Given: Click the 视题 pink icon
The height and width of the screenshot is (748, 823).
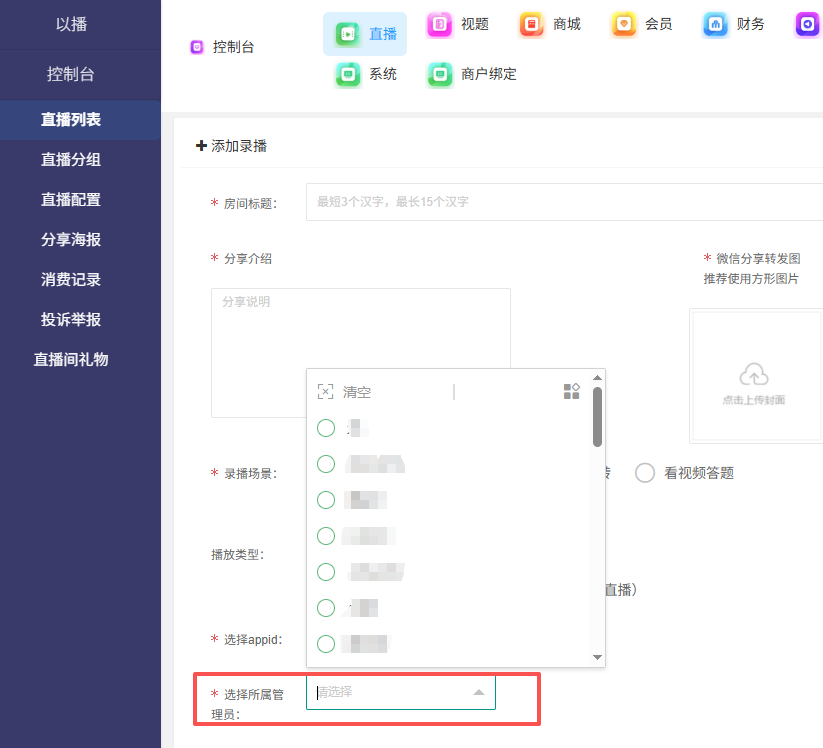Looking at the screenshot, I should click(x=440, y=25).
